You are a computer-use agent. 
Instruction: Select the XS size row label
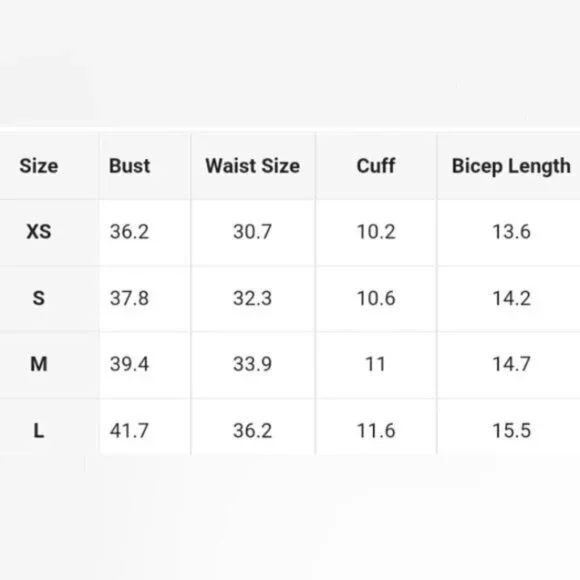[x=39, y=232]
